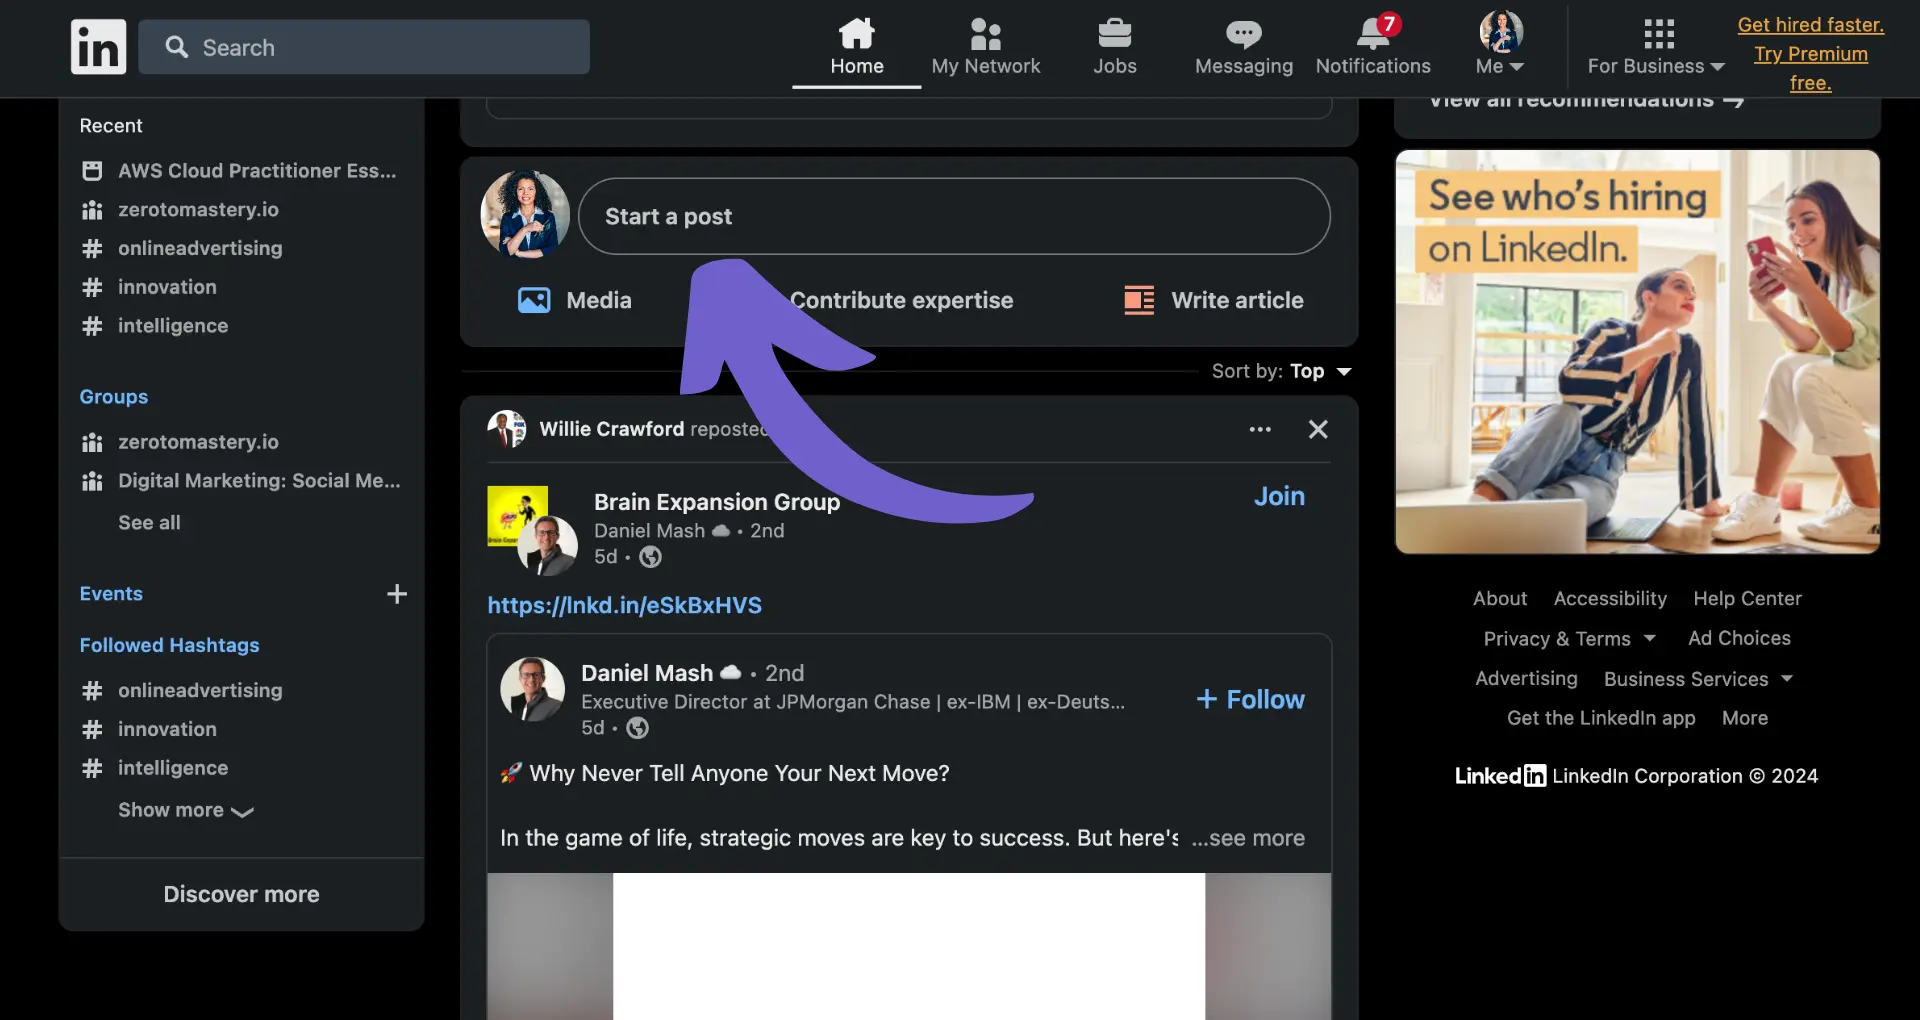The height and width of the screenshot is (1020, 1920).
Task: Open Daniel Mash's name in the post card
Action: point(647,673)
